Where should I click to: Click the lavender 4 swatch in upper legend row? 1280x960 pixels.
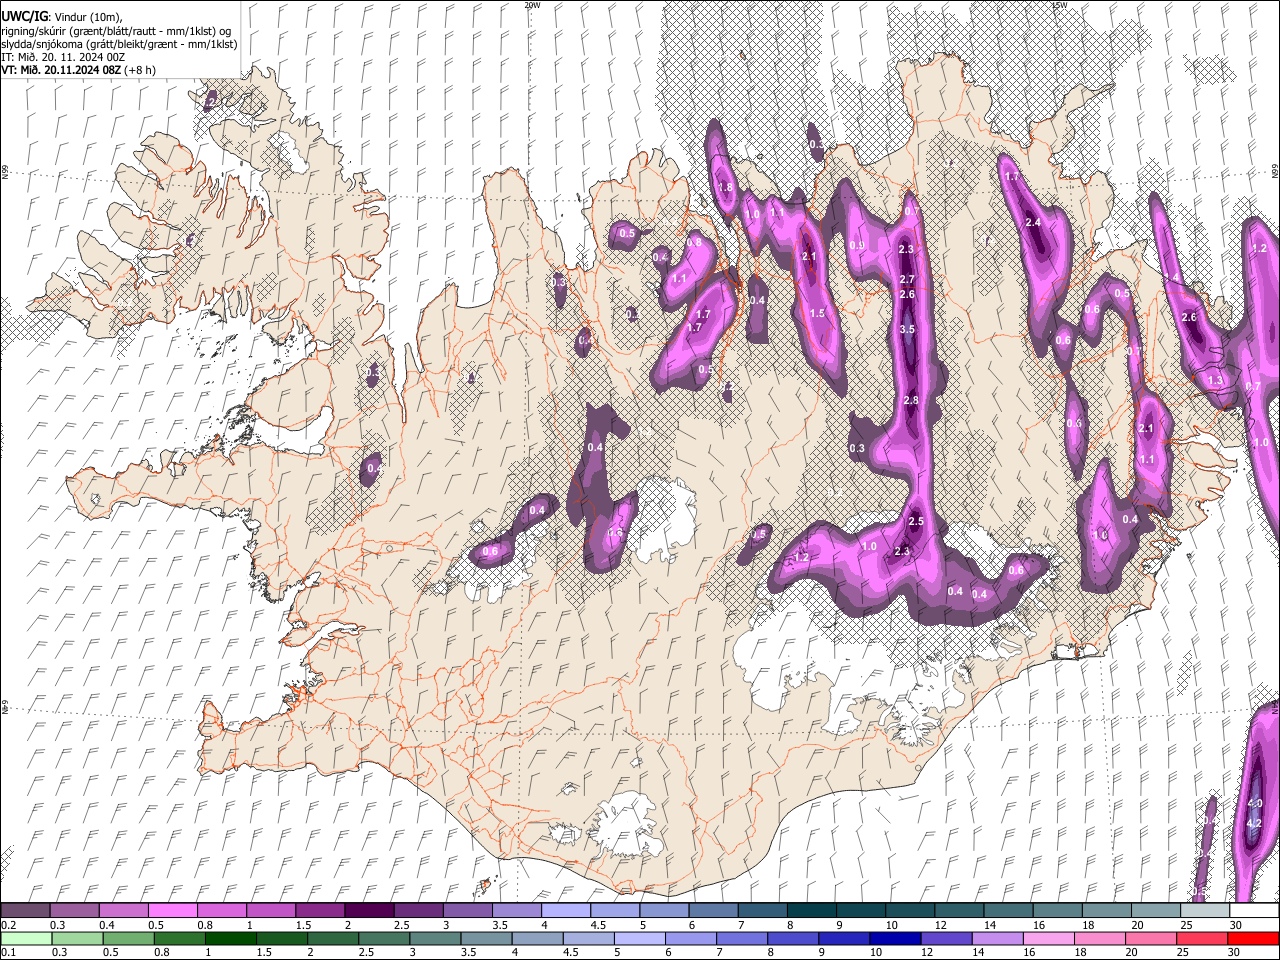click(565, 910)
